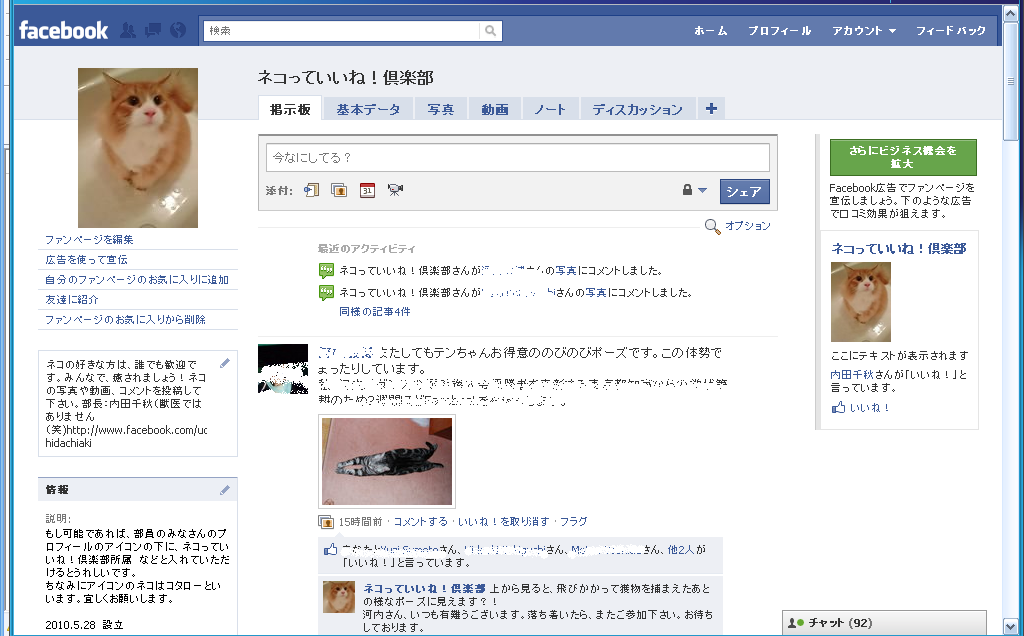Click ファンページのお気に入りから削除 link
Viewport: 1024px width, 636px height.
[x=125, y=319]
